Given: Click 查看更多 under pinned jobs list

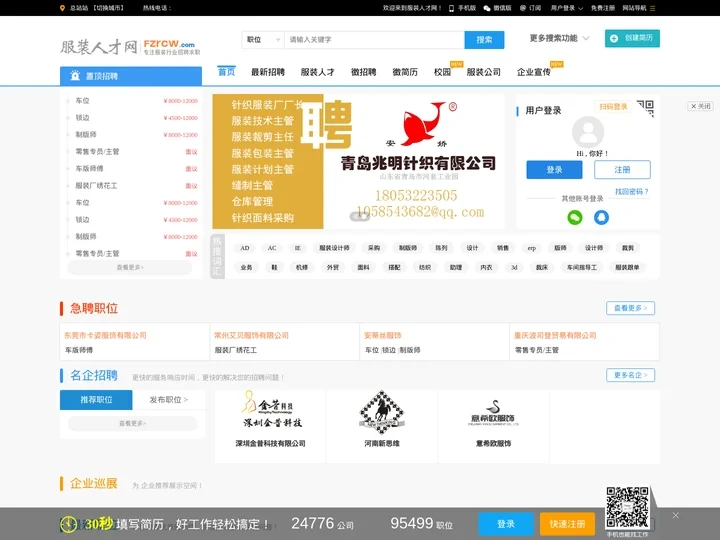Looking at the screenshot, I should [130, 267].
